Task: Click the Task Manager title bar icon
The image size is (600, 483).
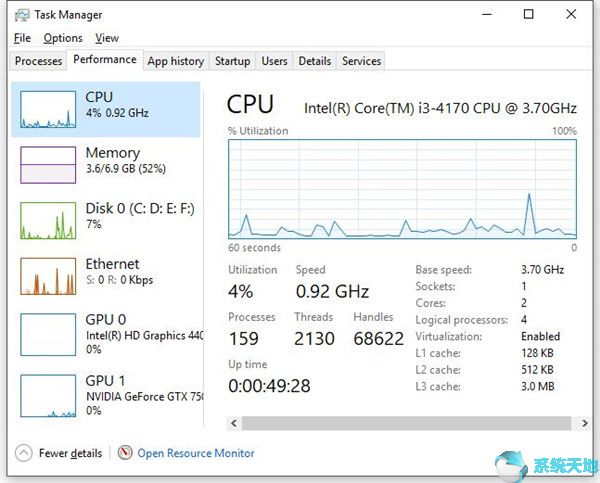Action: (x=22, y=15)
